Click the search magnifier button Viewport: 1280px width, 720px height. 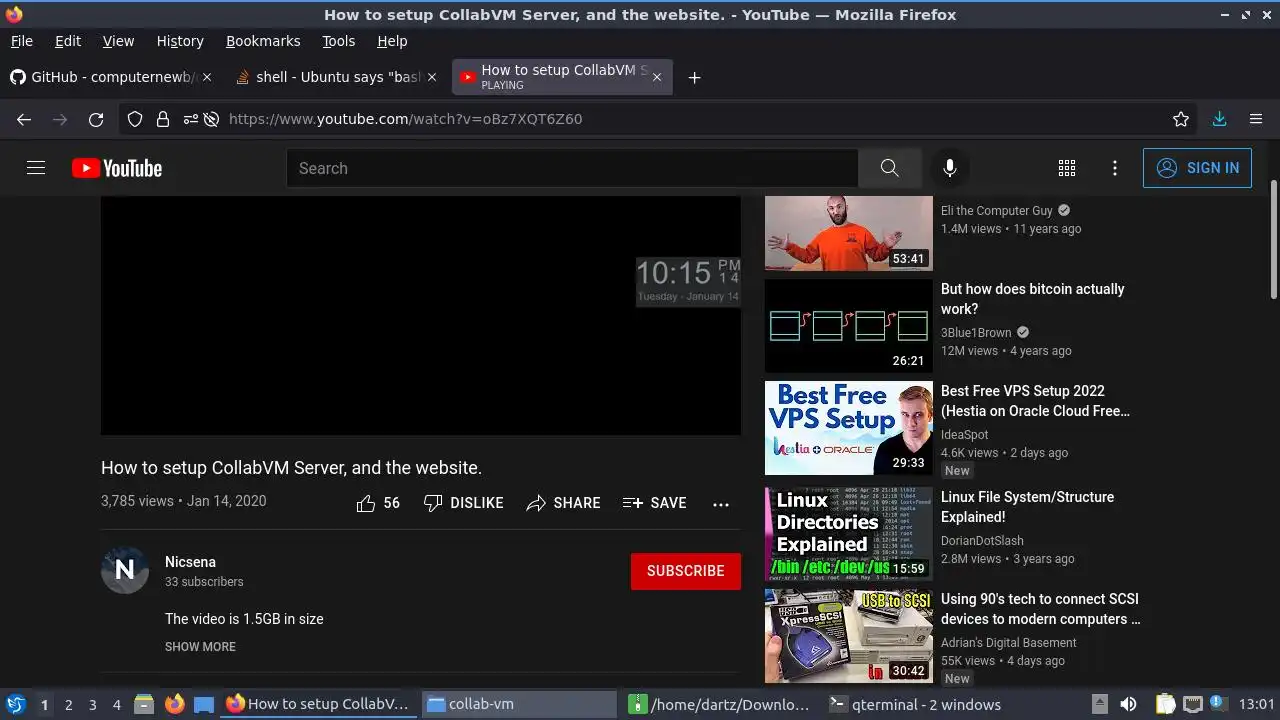tap(889, 168)
